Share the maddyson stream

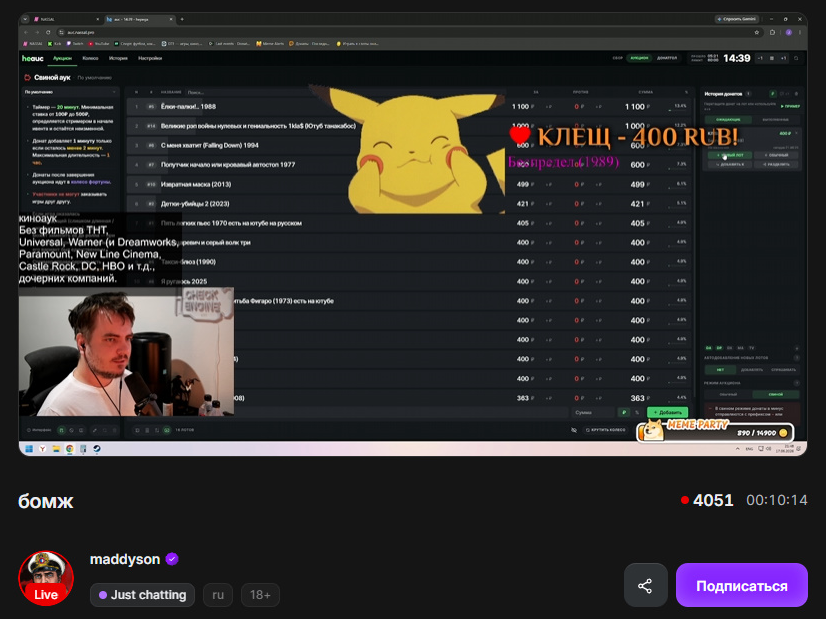click(645, 585)
